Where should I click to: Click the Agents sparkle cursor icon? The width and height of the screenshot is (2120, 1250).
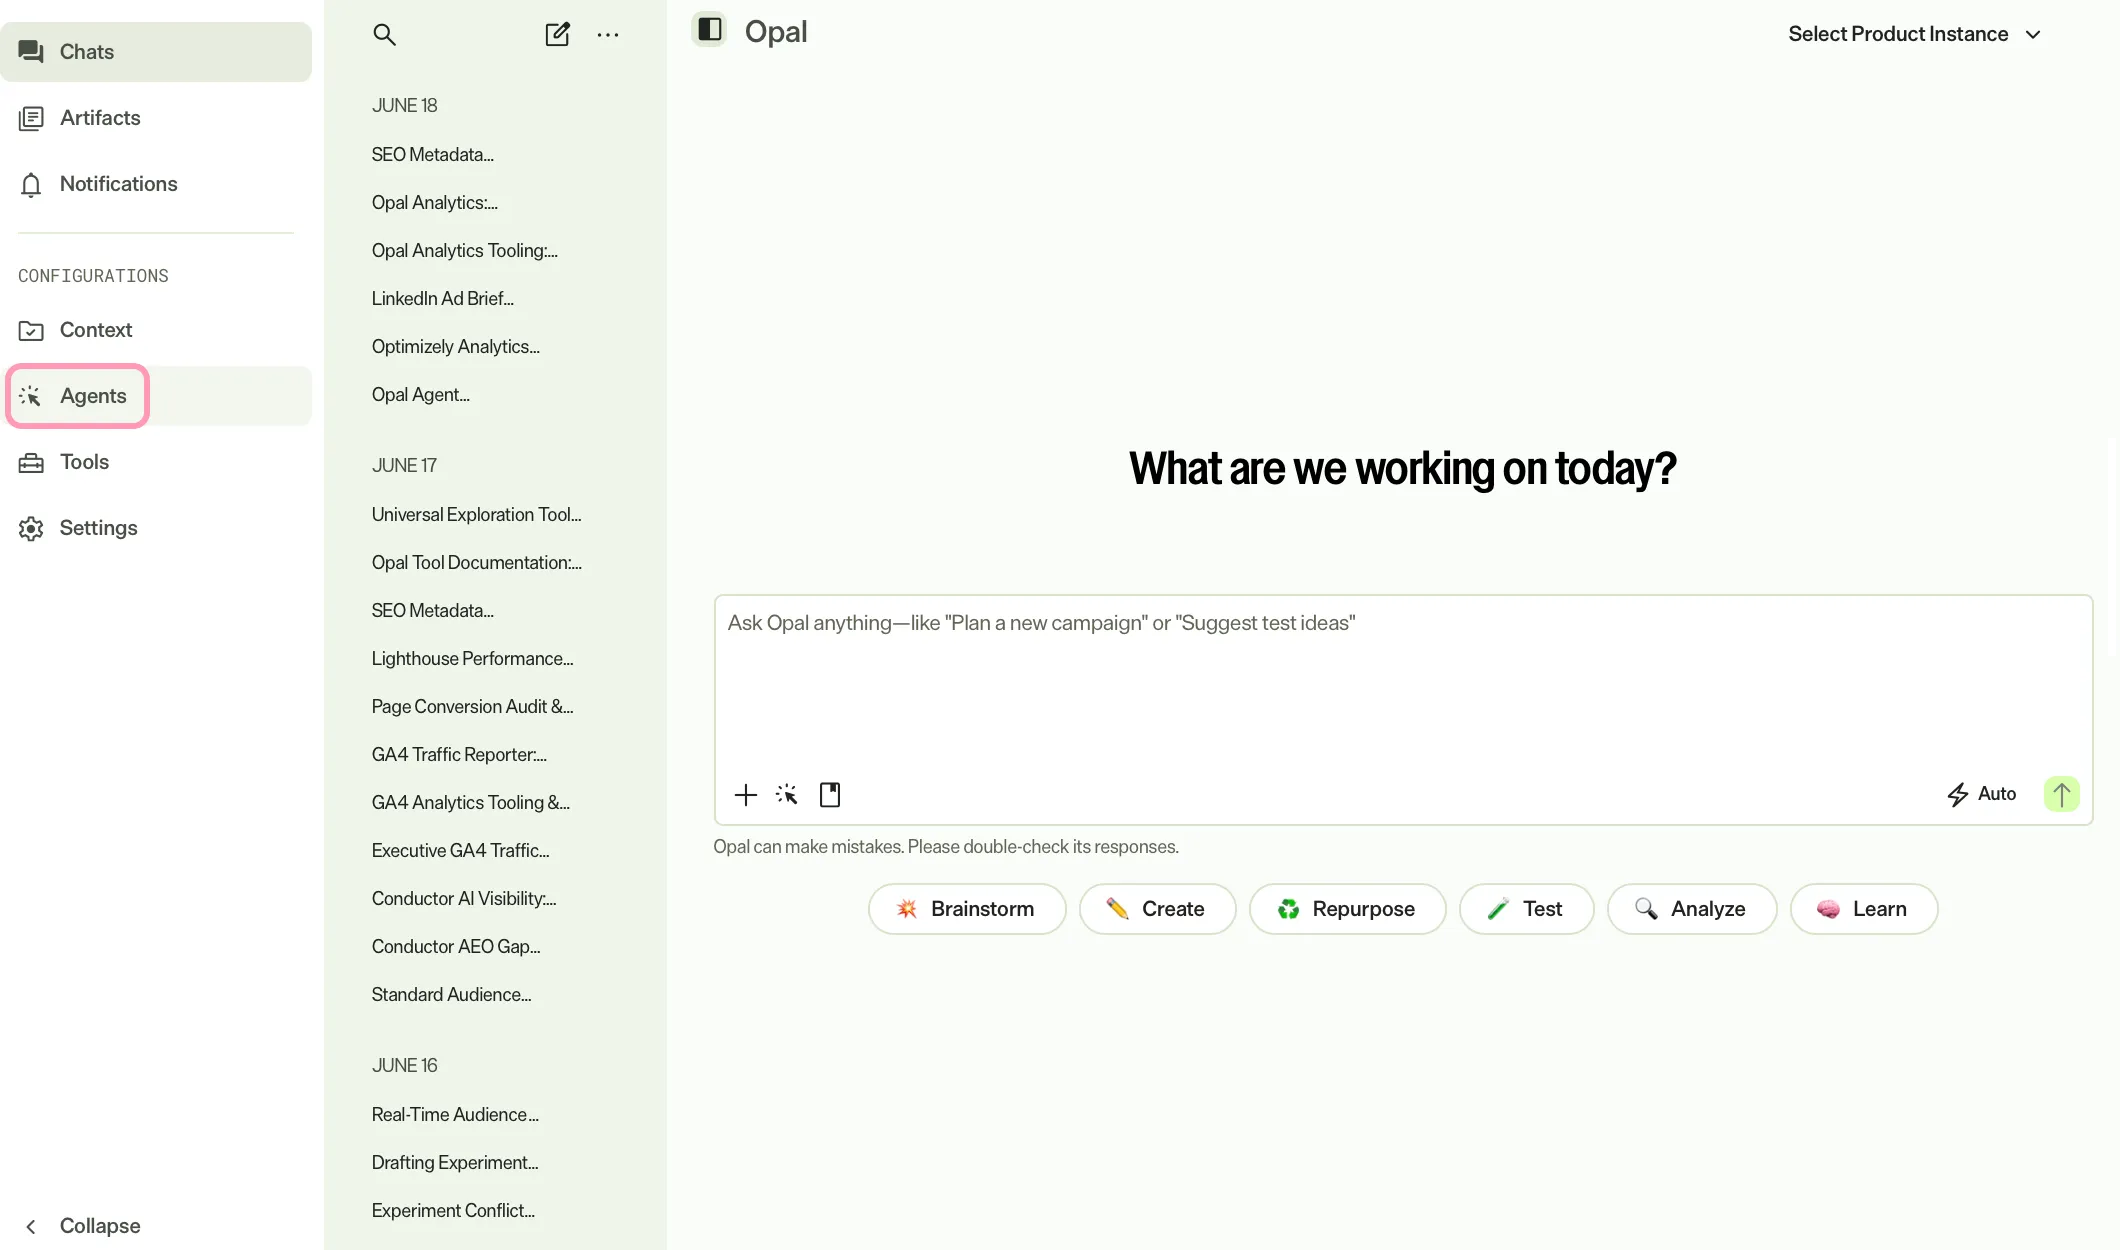coord(31,396)
